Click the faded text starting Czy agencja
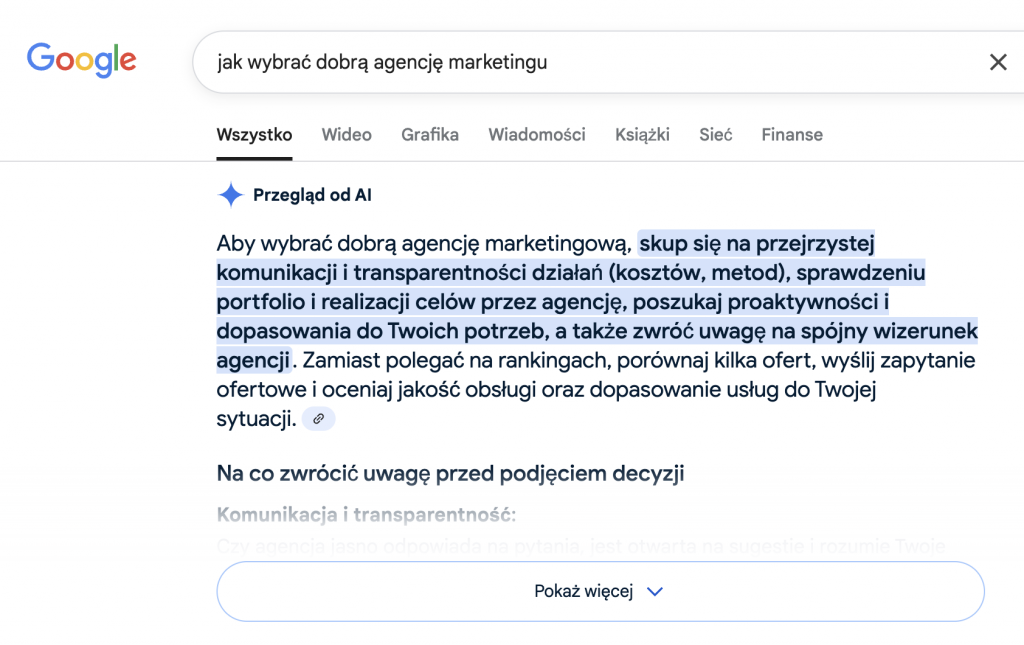The height and width of the screenshot is (645, 1024). (x=581, y=546)
